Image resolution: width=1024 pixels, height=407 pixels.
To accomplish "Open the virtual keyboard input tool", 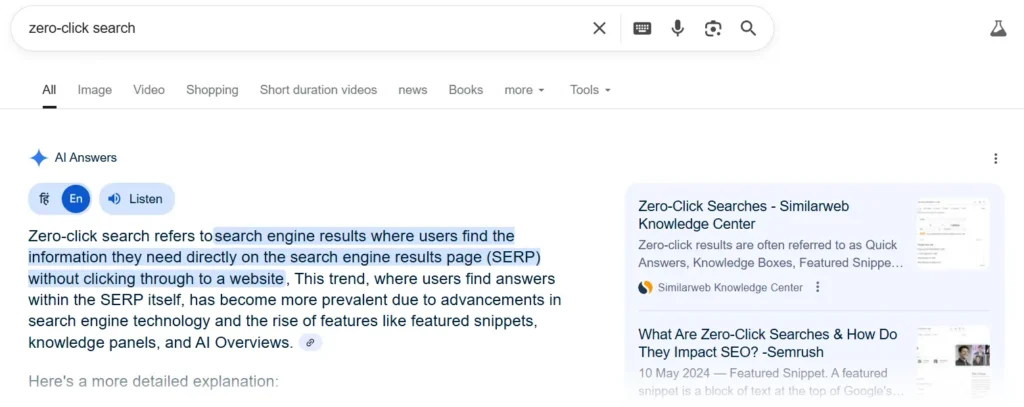I will tap(642, 28).
